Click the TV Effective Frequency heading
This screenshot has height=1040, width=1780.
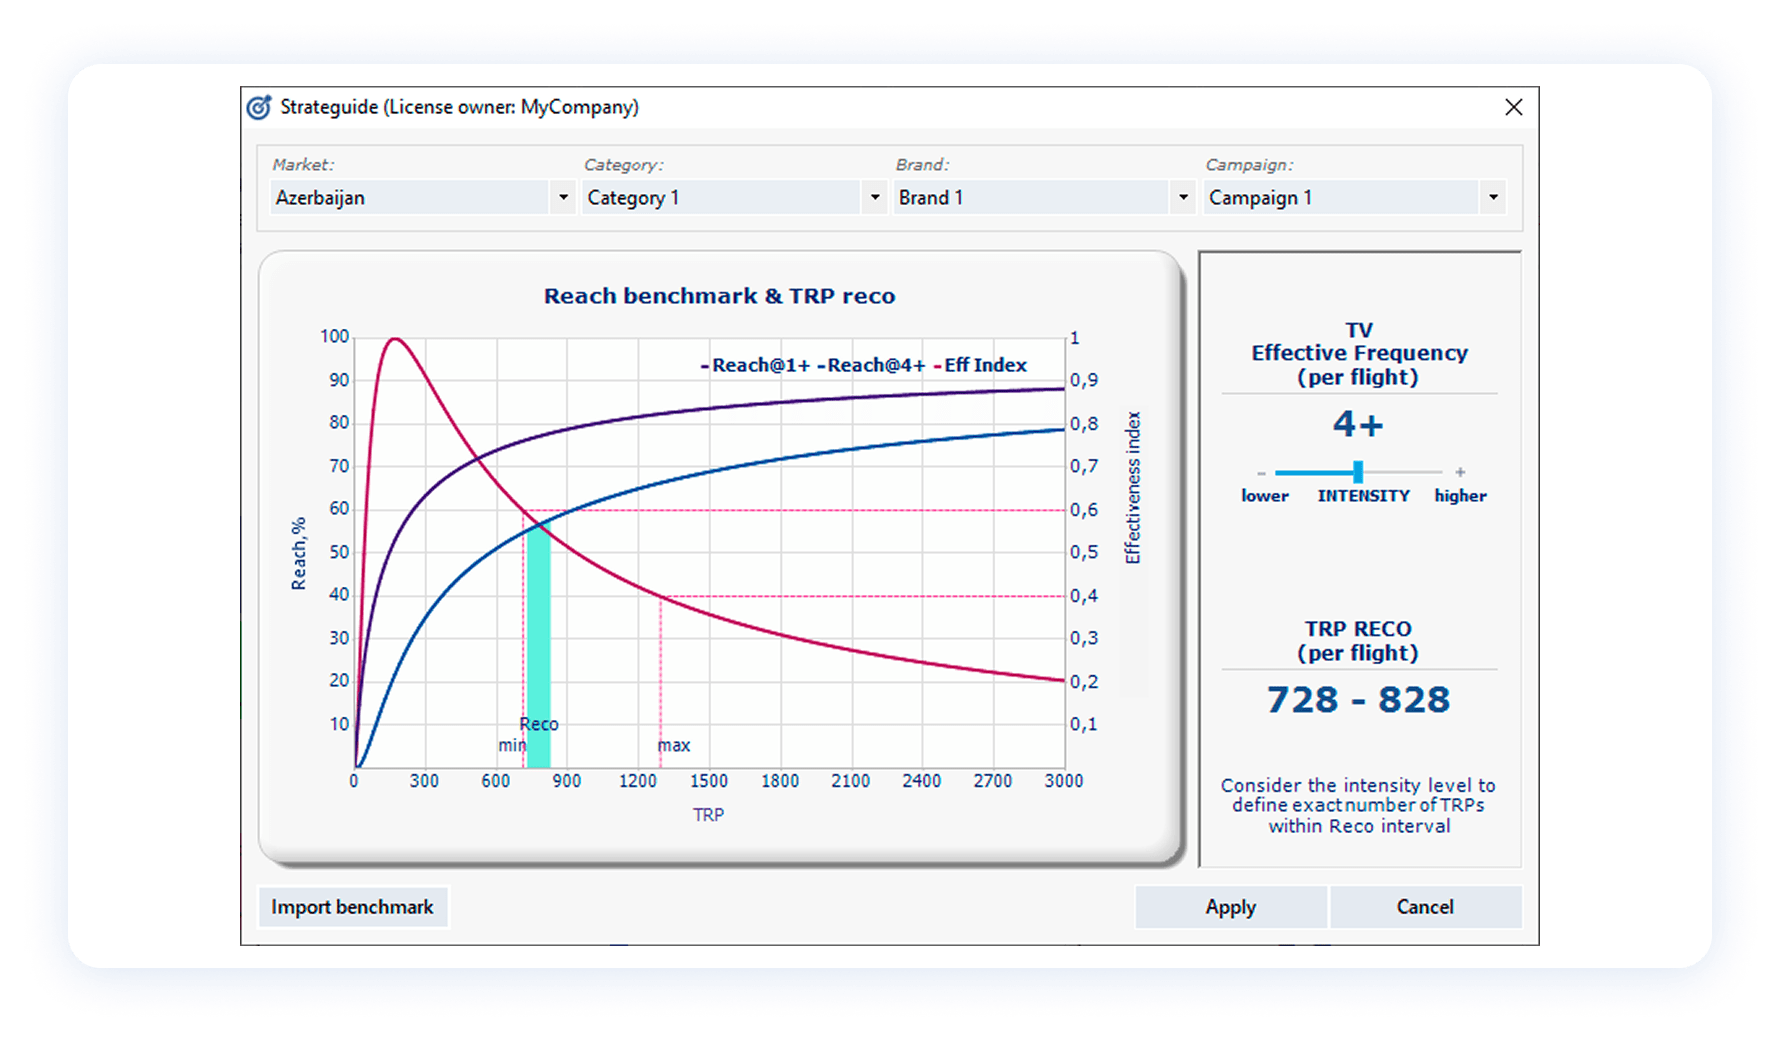tap(1359, 354)
